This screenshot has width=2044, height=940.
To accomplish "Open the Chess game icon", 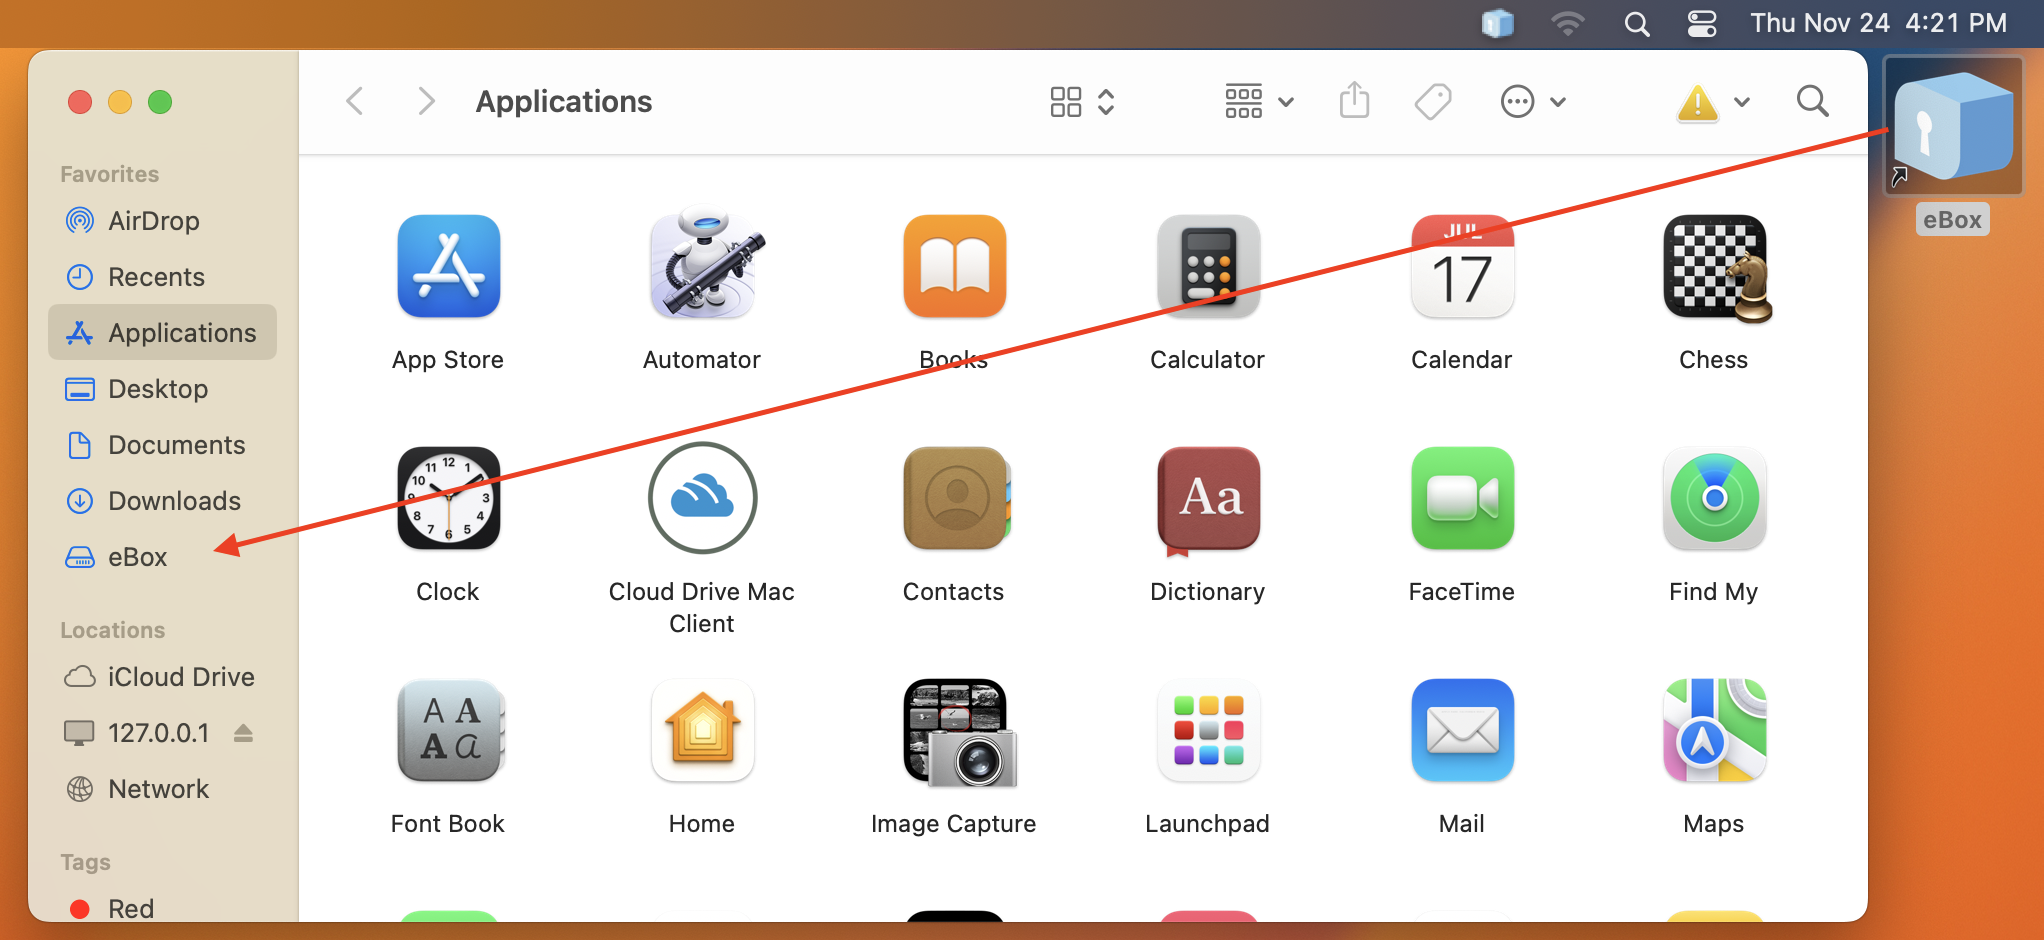I will point(1716,268).
